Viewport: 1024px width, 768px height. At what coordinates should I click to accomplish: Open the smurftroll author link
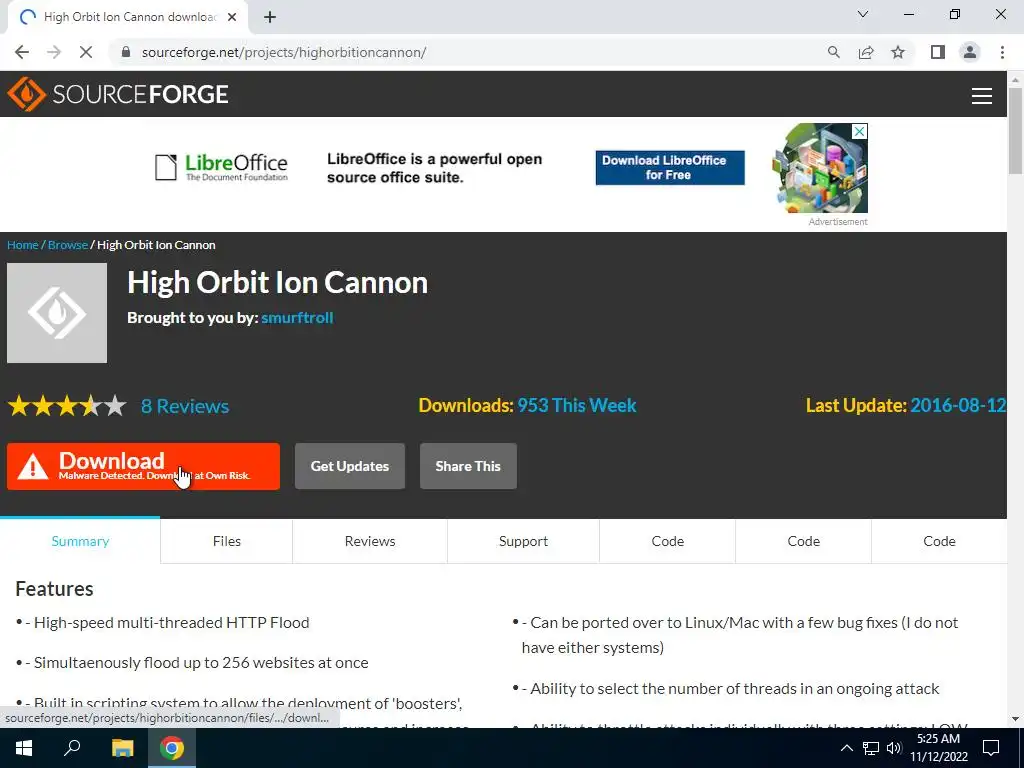tap(297, 318)
